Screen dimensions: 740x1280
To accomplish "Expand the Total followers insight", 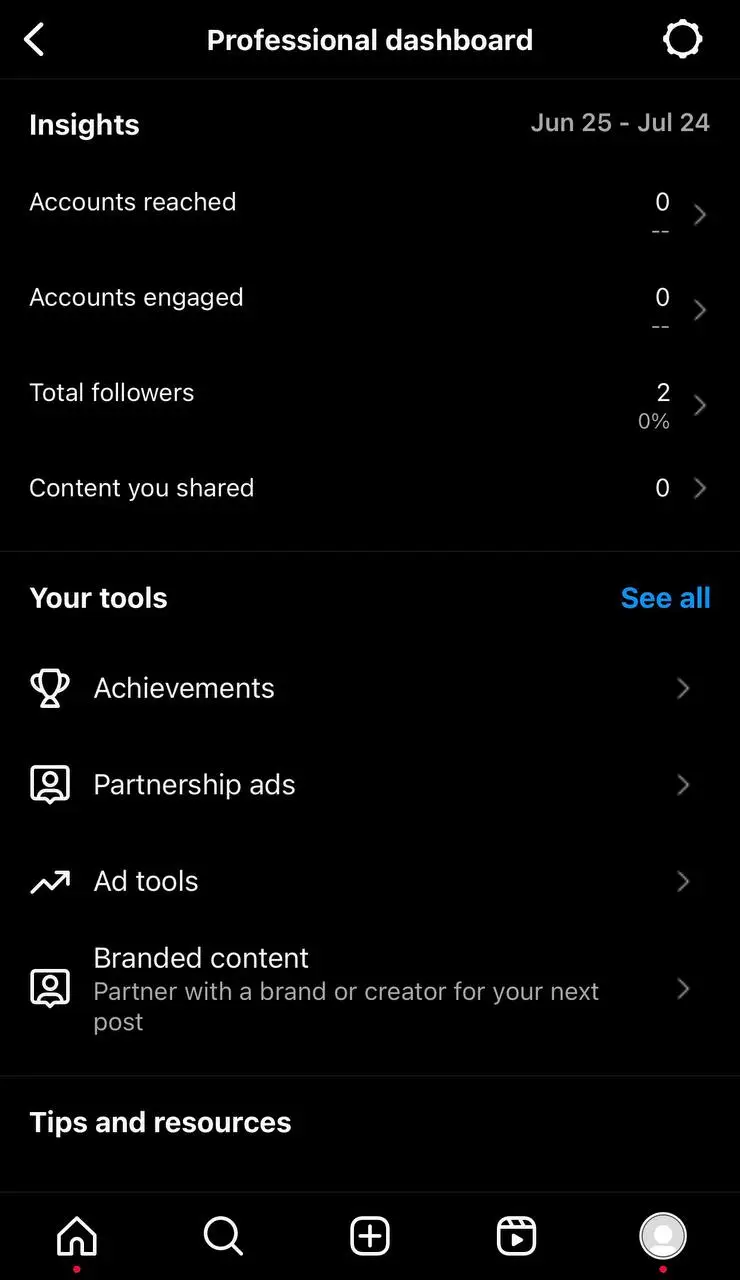I will (370, 400).
